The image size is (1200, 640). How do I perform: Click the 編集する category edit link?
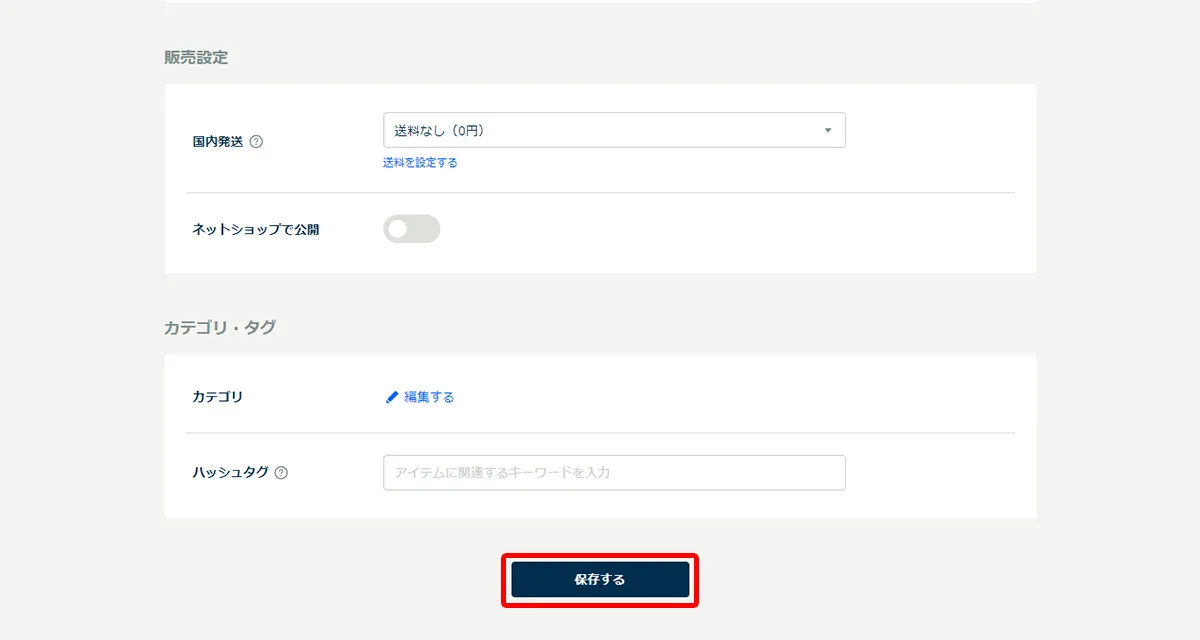tap(430, 396)
